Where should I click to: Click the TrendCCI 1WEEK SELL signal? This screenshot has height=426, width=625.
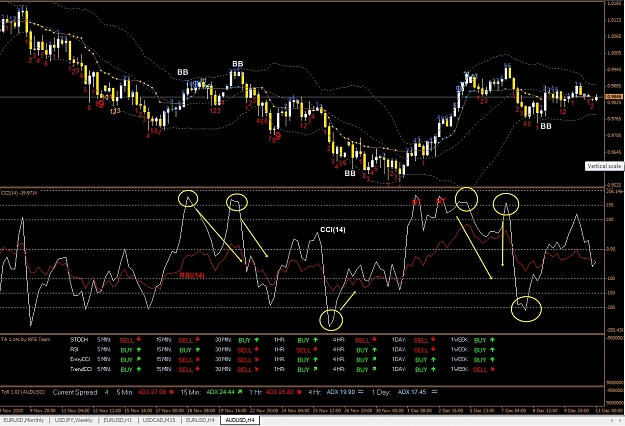point(480,369)
